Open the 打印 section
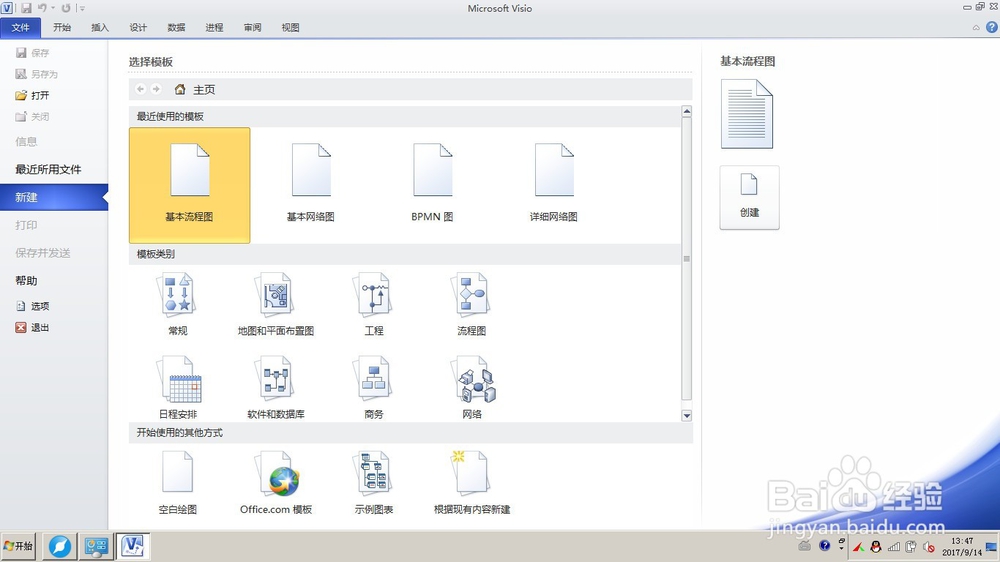 coord(26,225)
